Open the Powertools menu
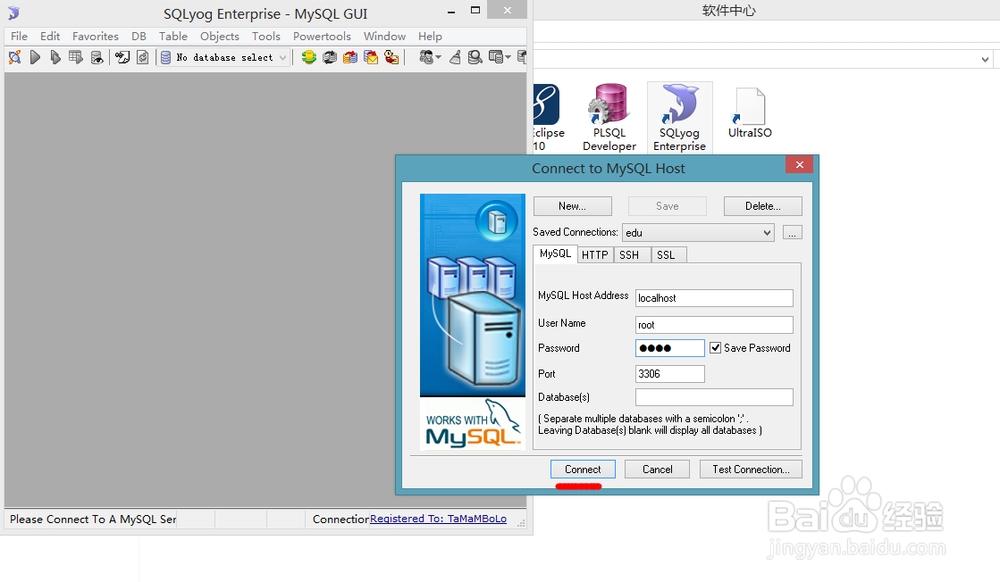 click(x=322, y=36)
